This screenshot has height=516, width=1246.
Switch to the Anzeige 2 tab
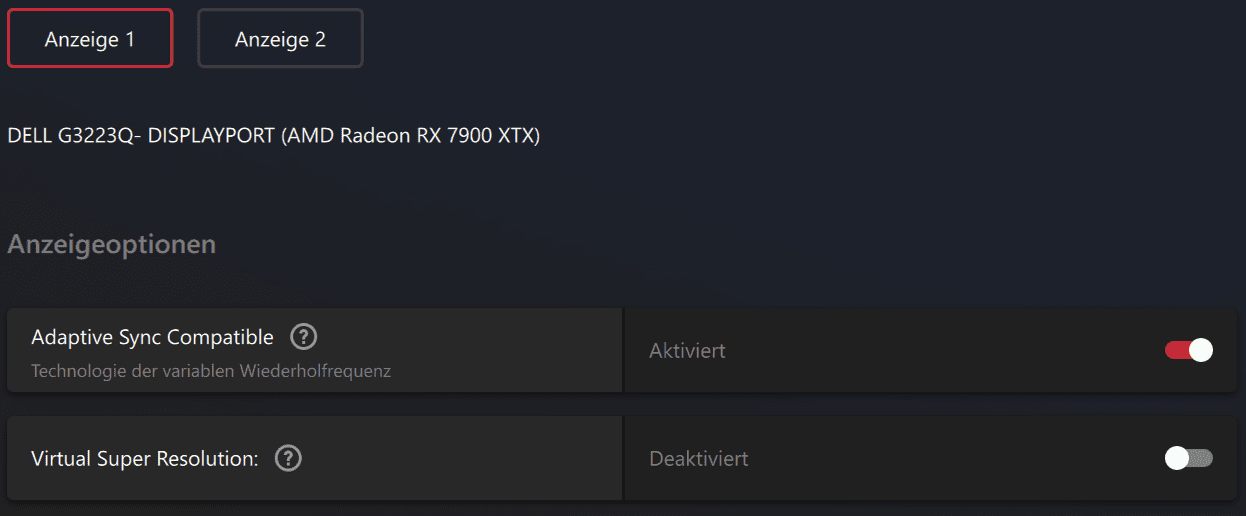coord(280,39)
